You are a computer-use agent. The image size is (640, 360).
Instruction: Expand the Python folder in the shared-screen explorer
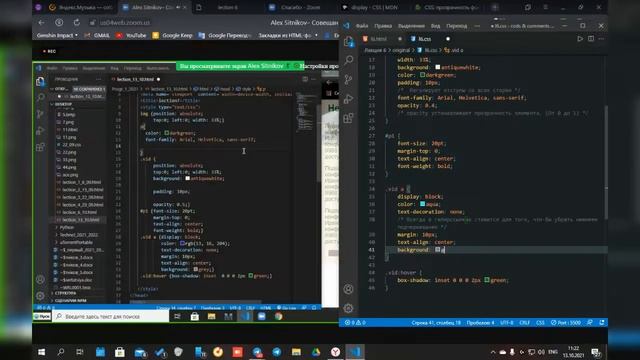(x=66, y=227)
